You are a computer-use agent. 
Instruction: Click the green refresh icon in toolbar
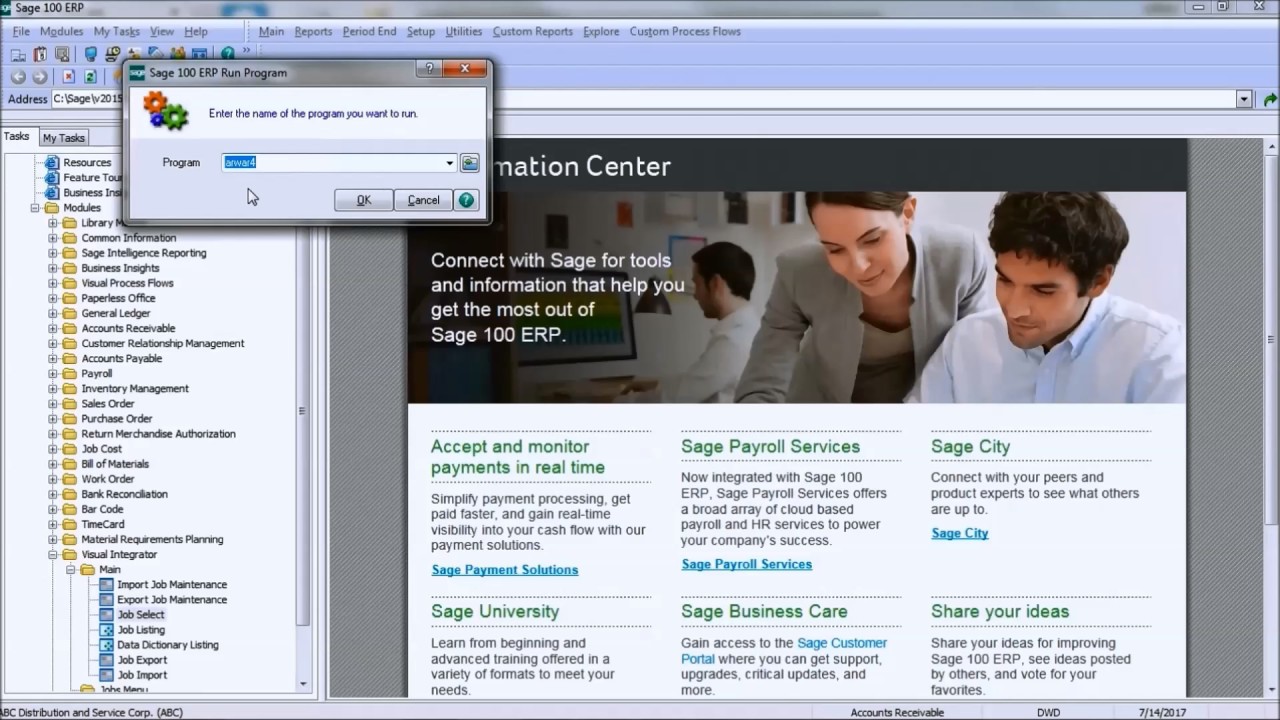(x=90, y=77)
